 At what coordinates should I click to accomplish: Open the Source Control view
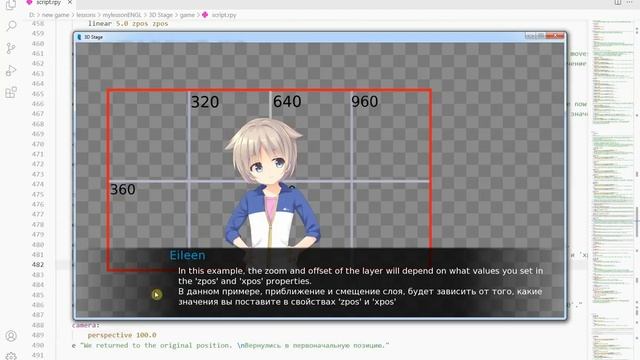tap(11, 48)
